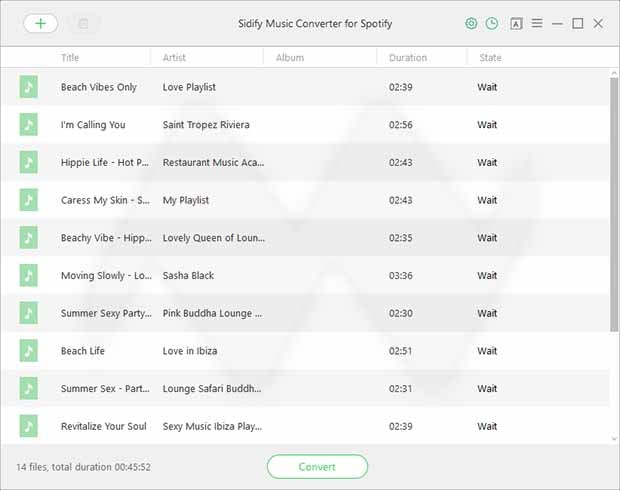Select the Hippie Life - Hot P... title
Image resolution: width=620 pixels, height=490 pixels.
[x=105, y=163]
